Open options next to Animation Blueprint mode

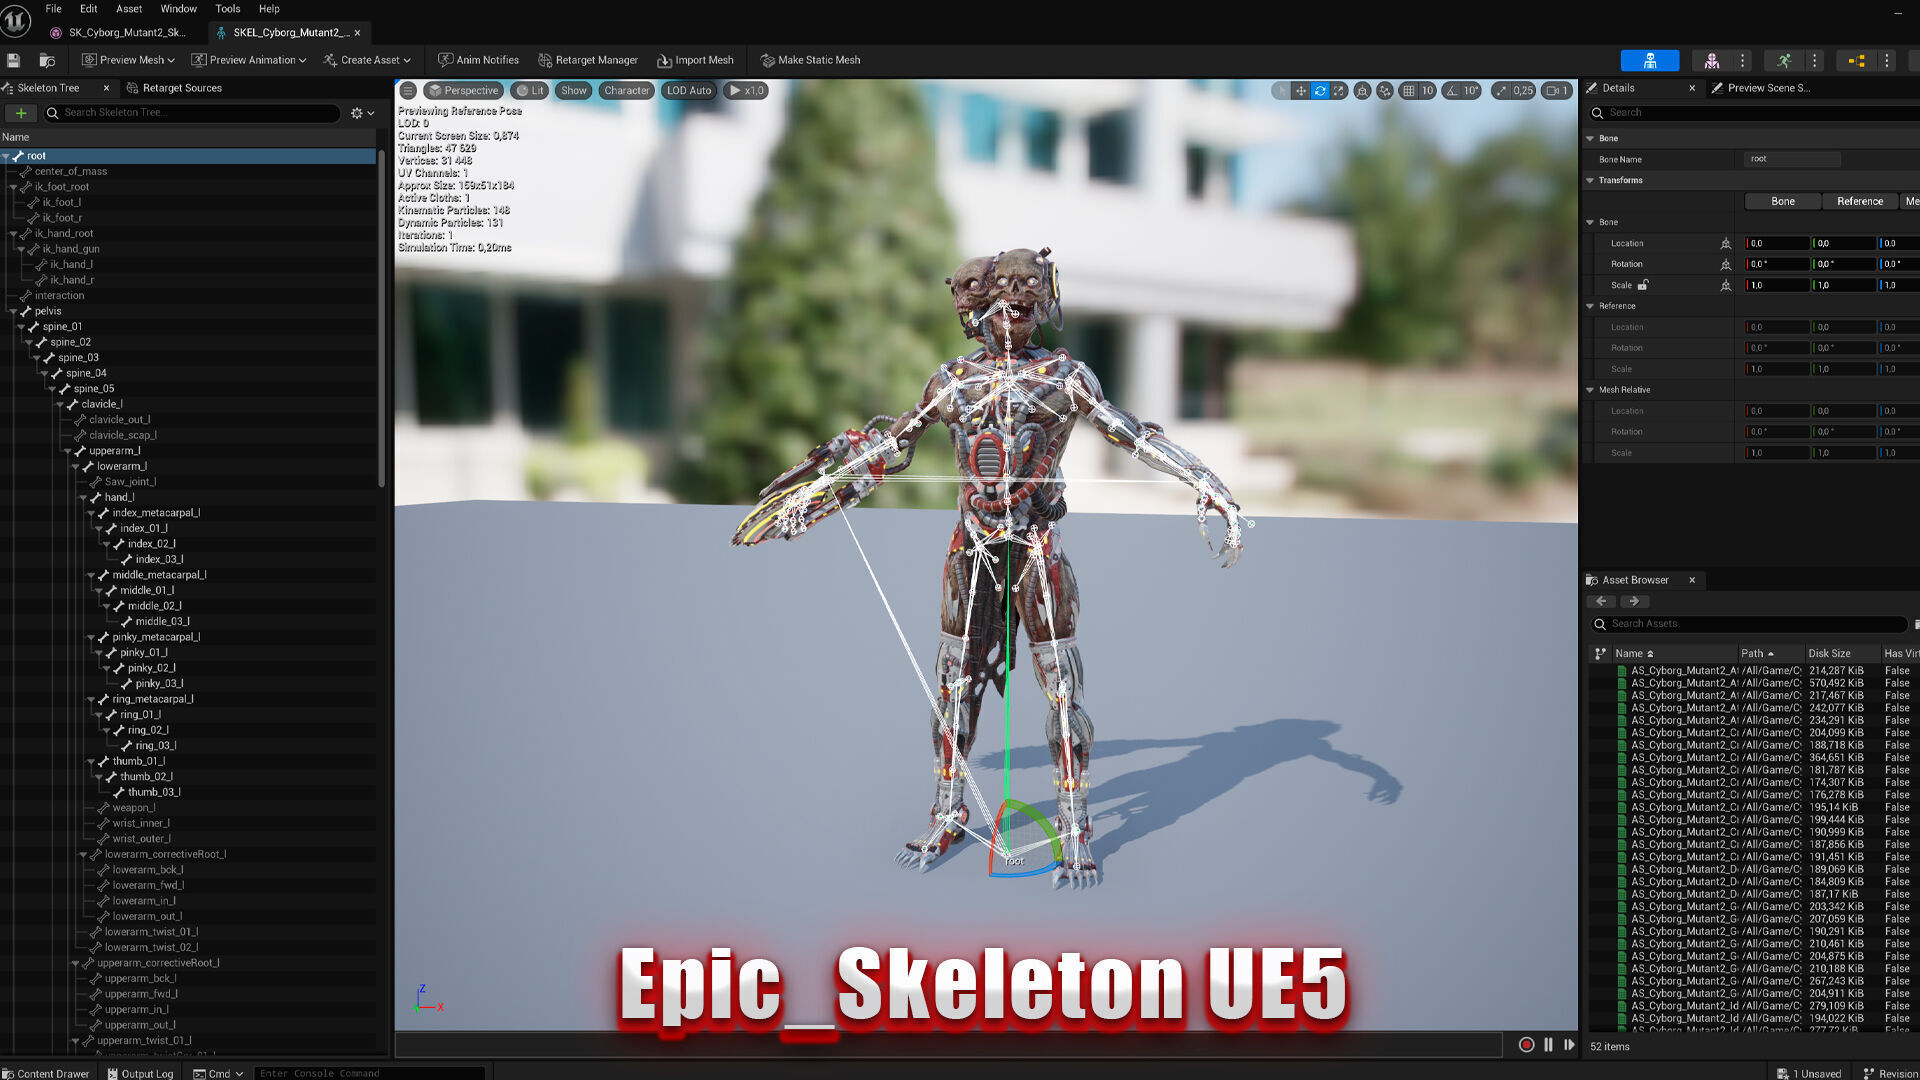point(1886,61)
